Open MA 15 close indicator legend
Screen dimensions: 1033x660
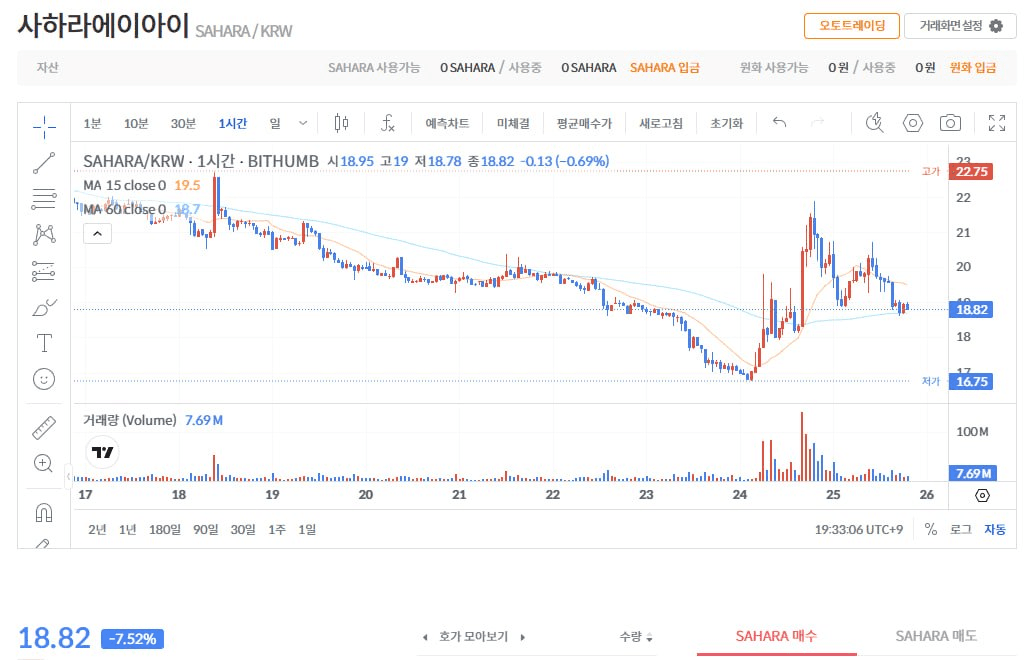[x=125, y=185]
